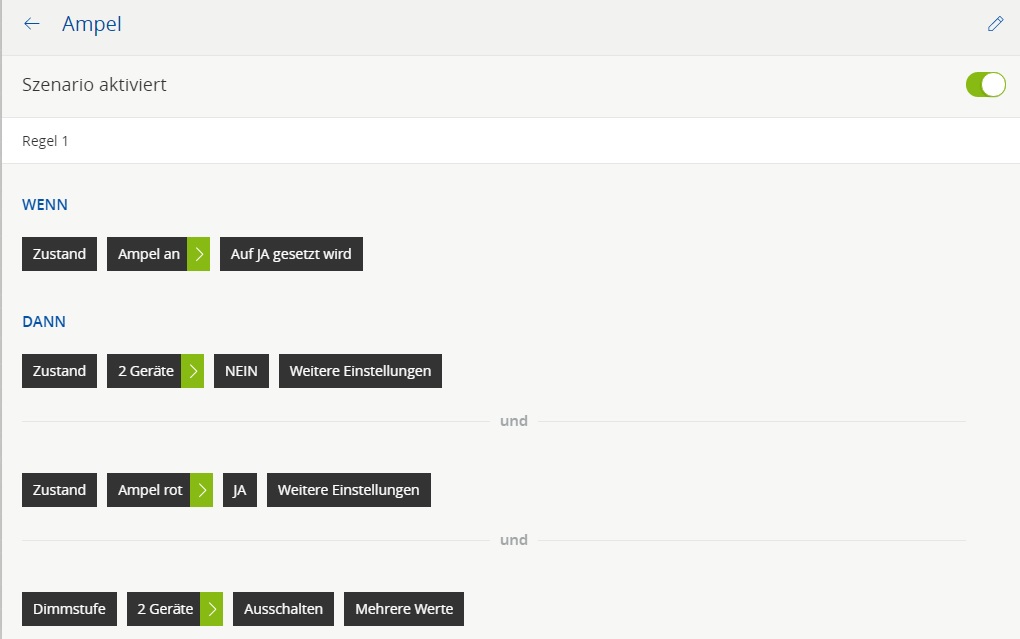
Task: Click the NEIN value button
Action: tap(241, 371)
